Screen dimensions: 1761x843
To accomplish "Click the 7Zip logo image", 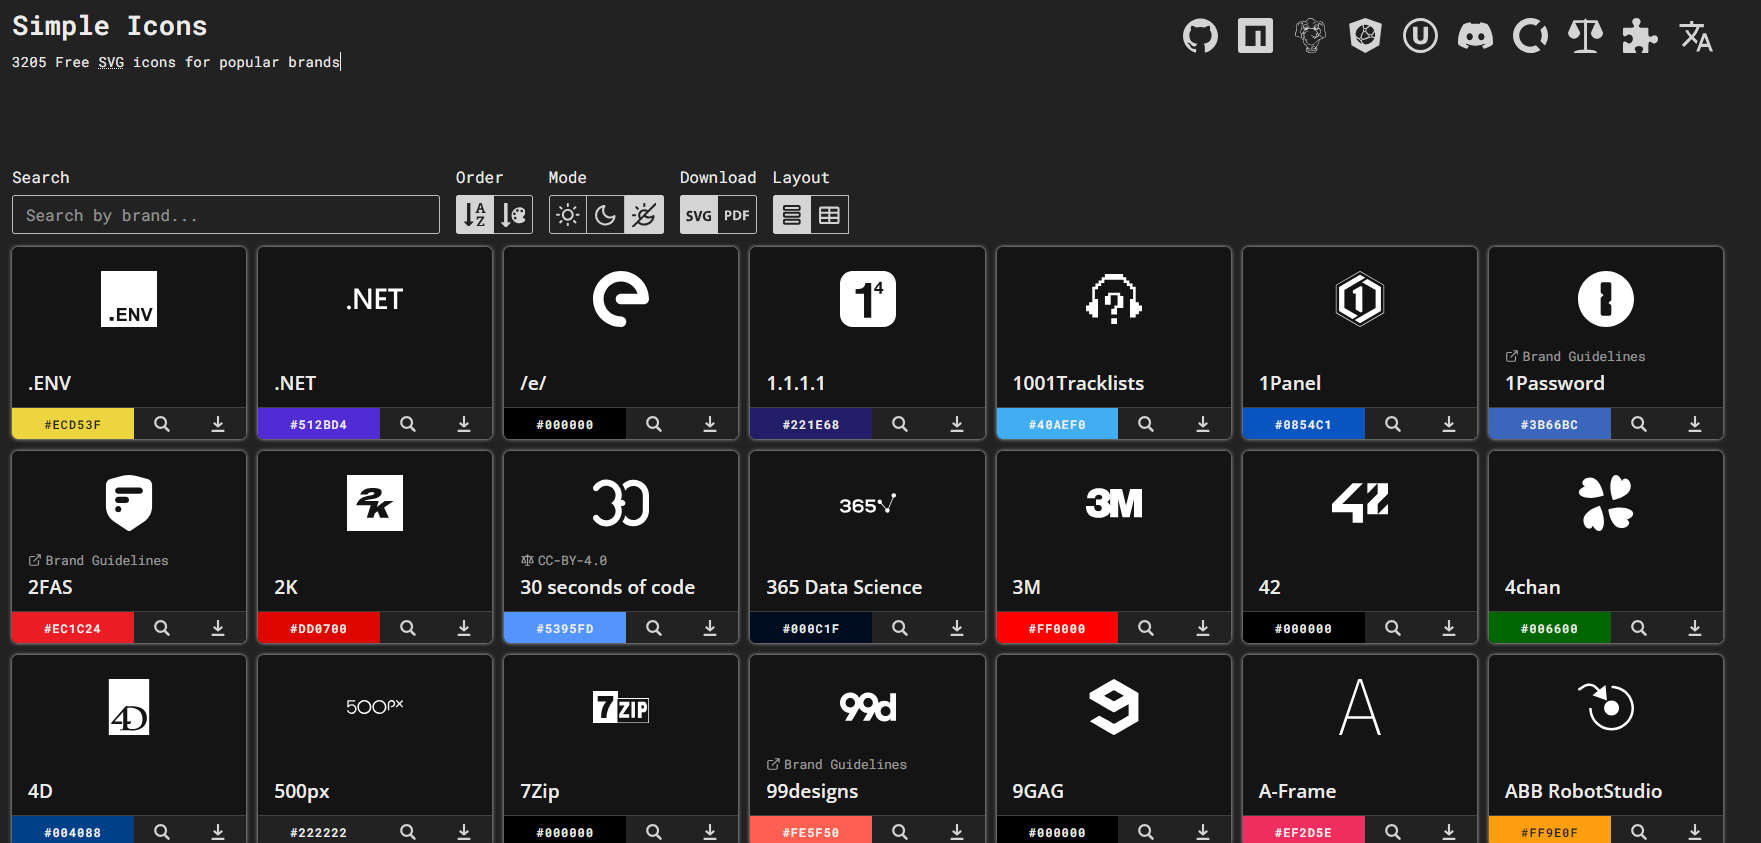I will click(x=621, y=707).
